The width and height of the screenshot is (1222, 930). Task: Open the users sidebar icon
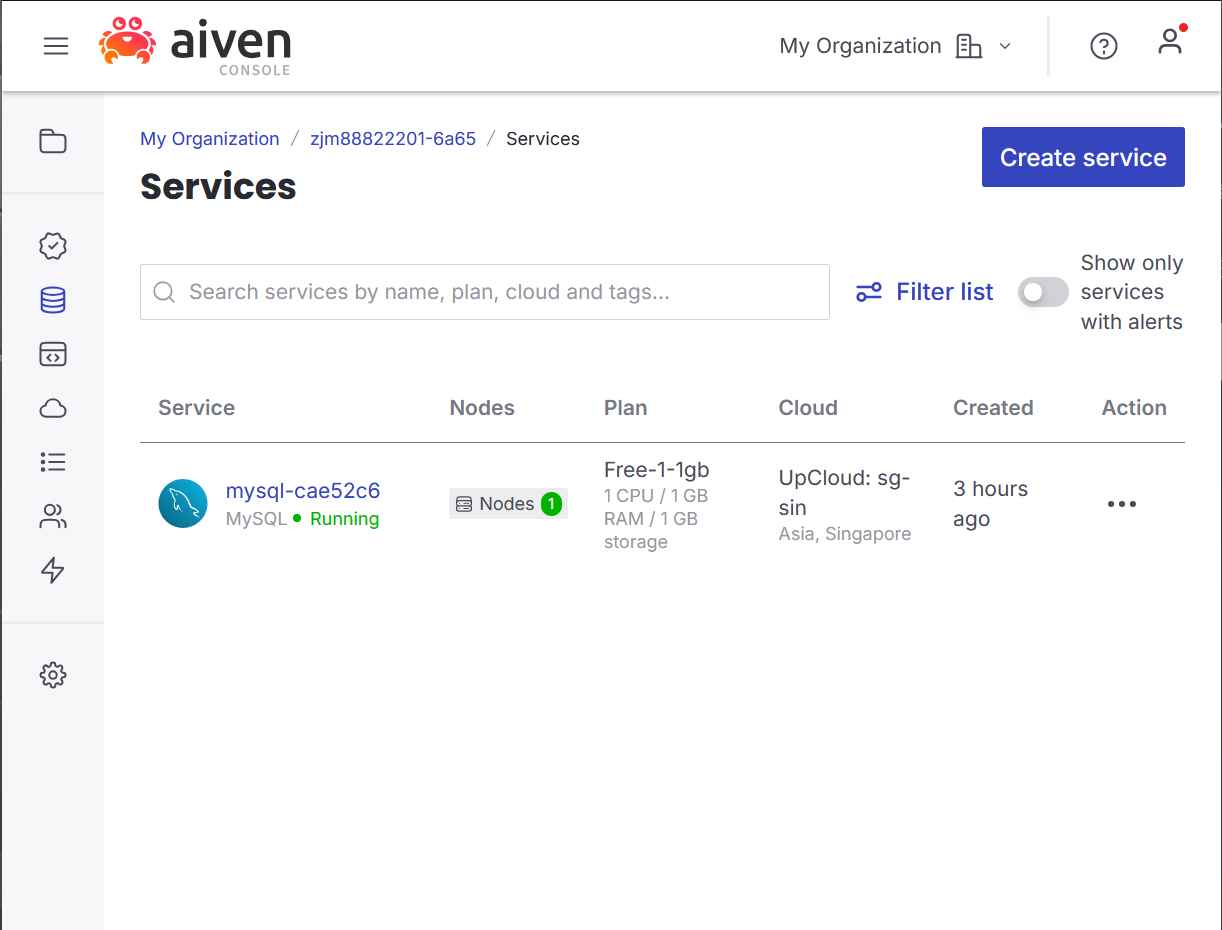tap(53, 516)
